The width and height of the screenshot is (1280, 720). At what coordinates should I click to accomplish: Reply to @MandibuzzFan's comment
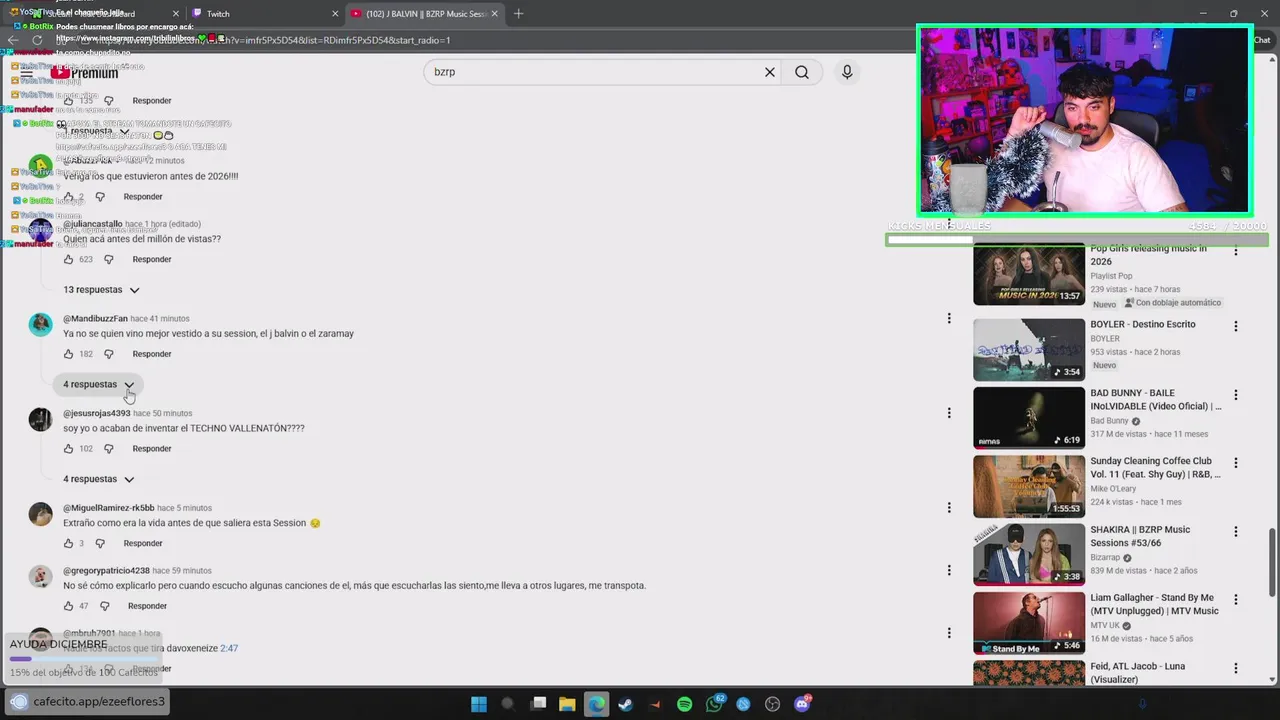point(152,354)
